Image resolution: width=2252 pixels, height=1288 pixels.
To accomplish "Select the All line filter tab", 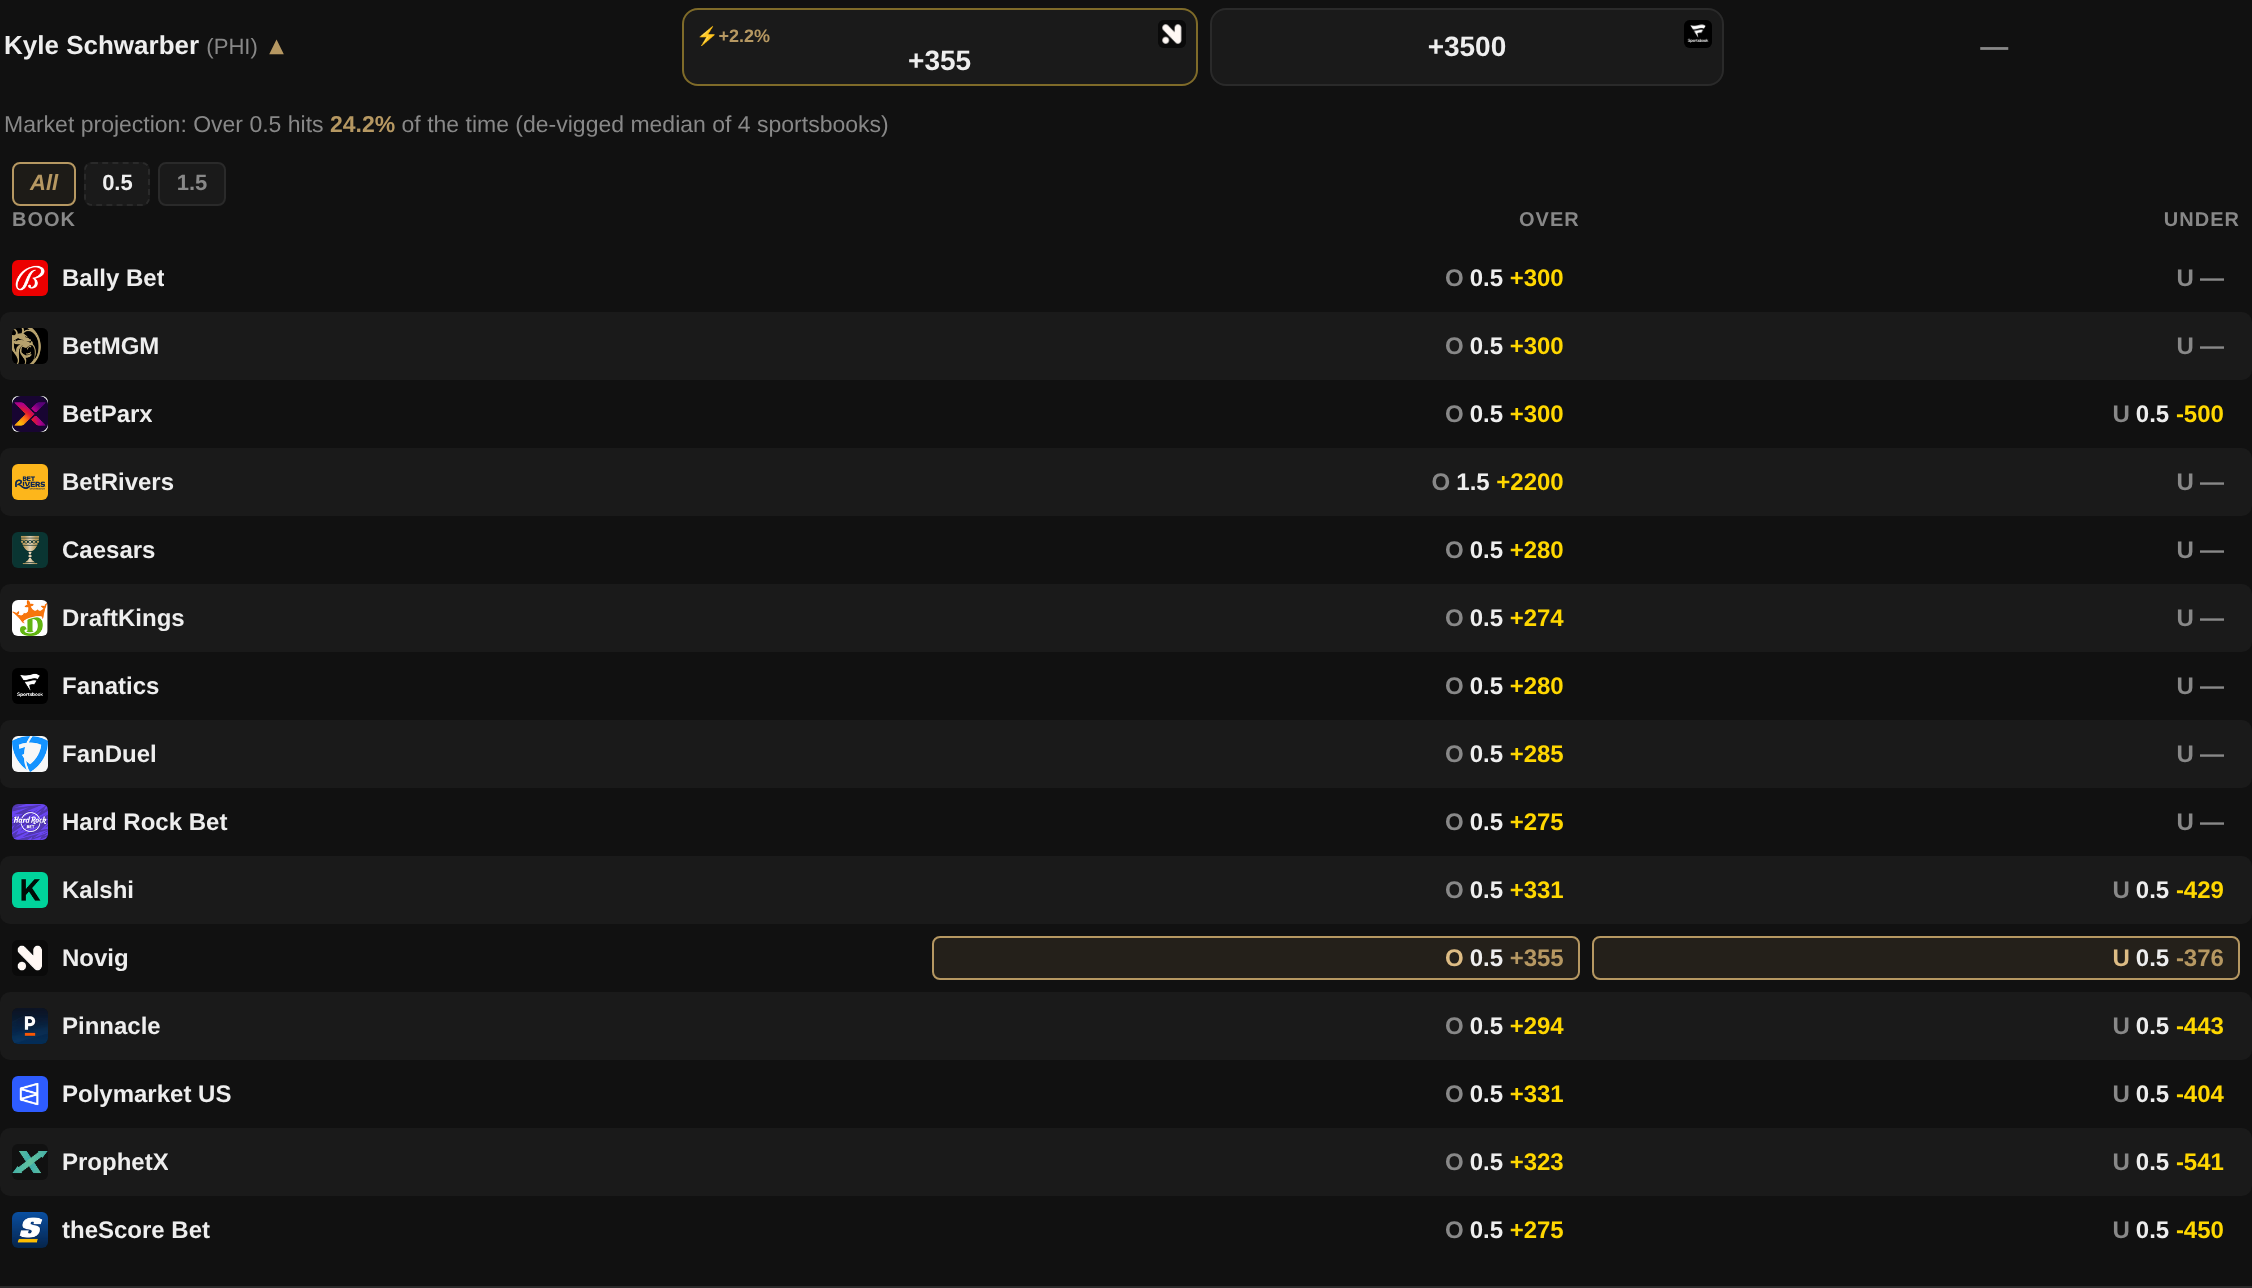I will pos(44,183).
